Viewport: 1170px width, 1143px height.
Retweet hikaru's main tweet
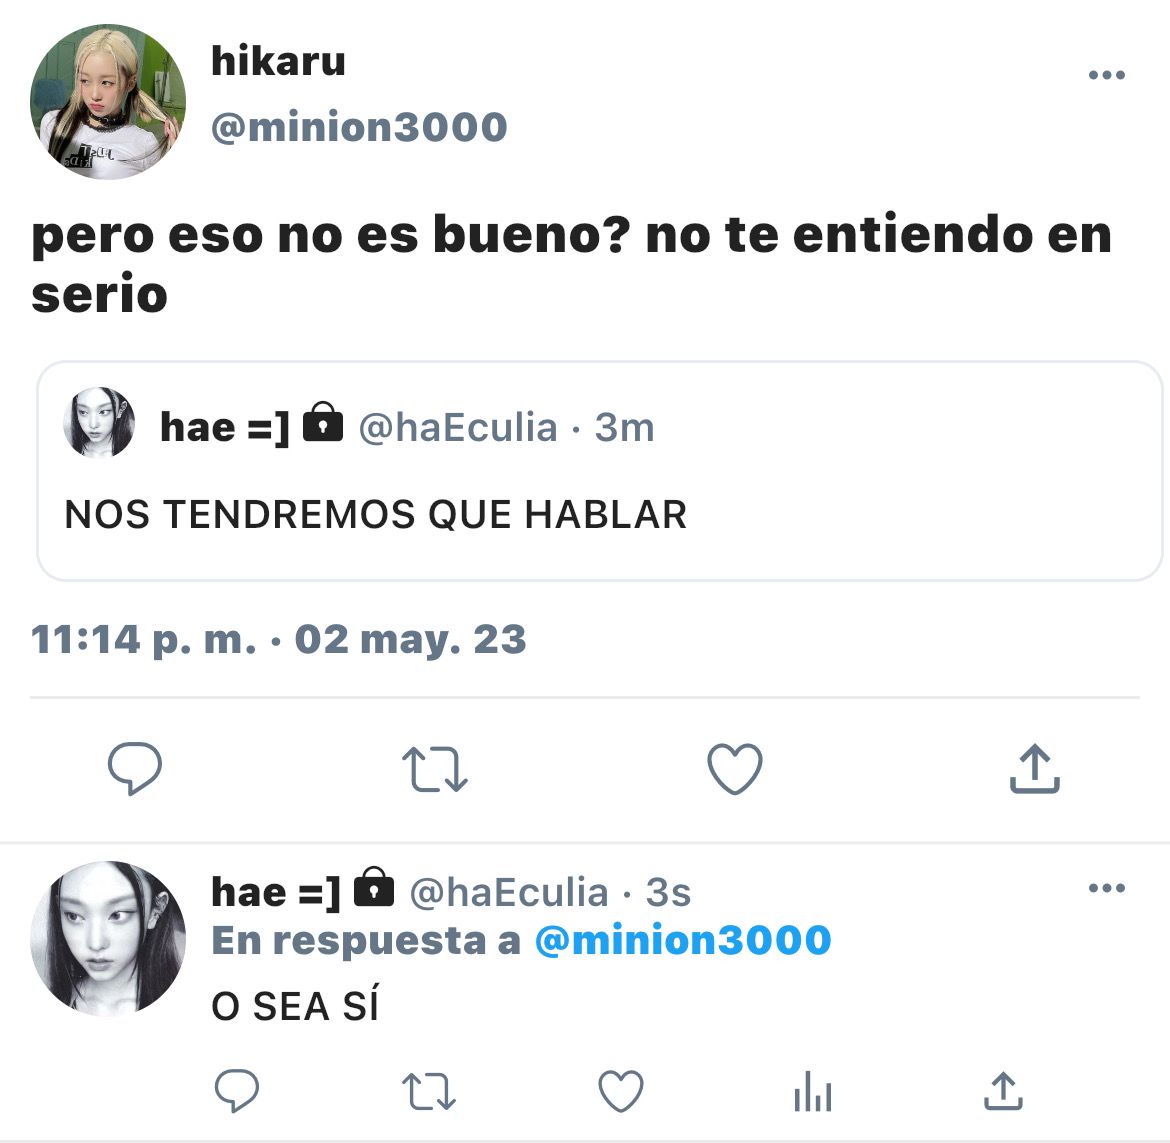pos(435,769)
